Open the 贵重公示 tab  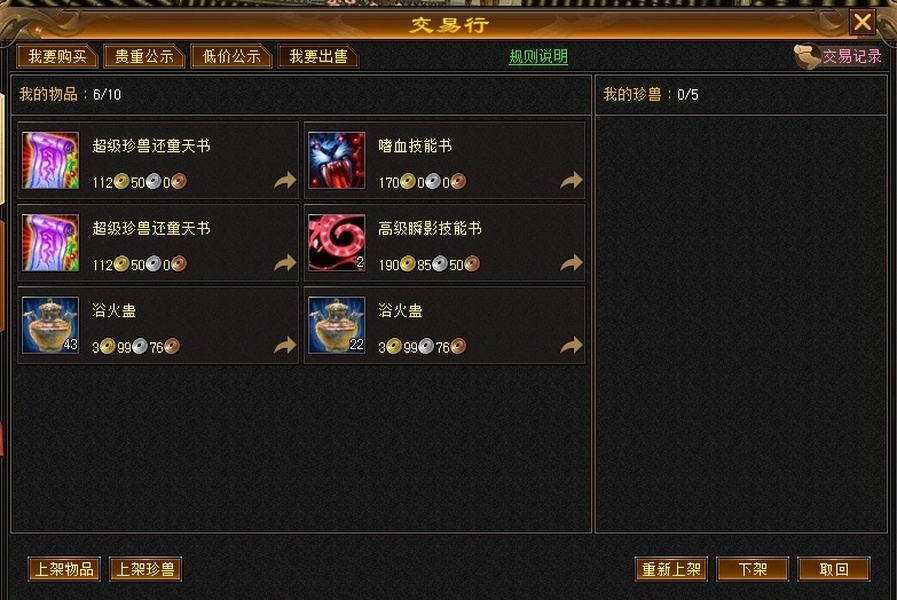(144, 57)
